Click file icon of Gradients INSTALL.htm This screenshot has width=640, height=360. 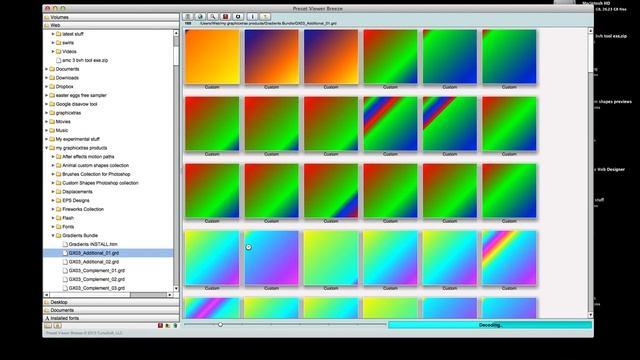[x=65, y=244]
